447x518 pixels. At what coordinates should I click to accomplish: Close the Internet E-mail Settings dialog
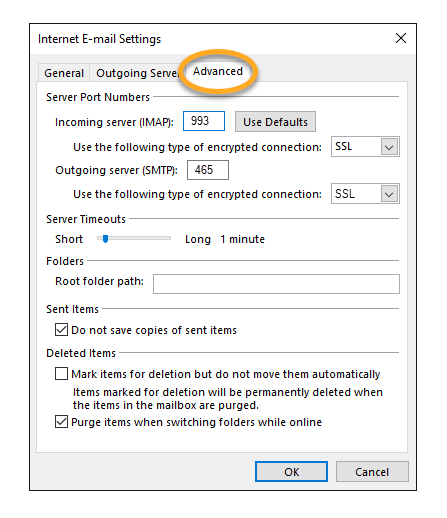[401, 38]
